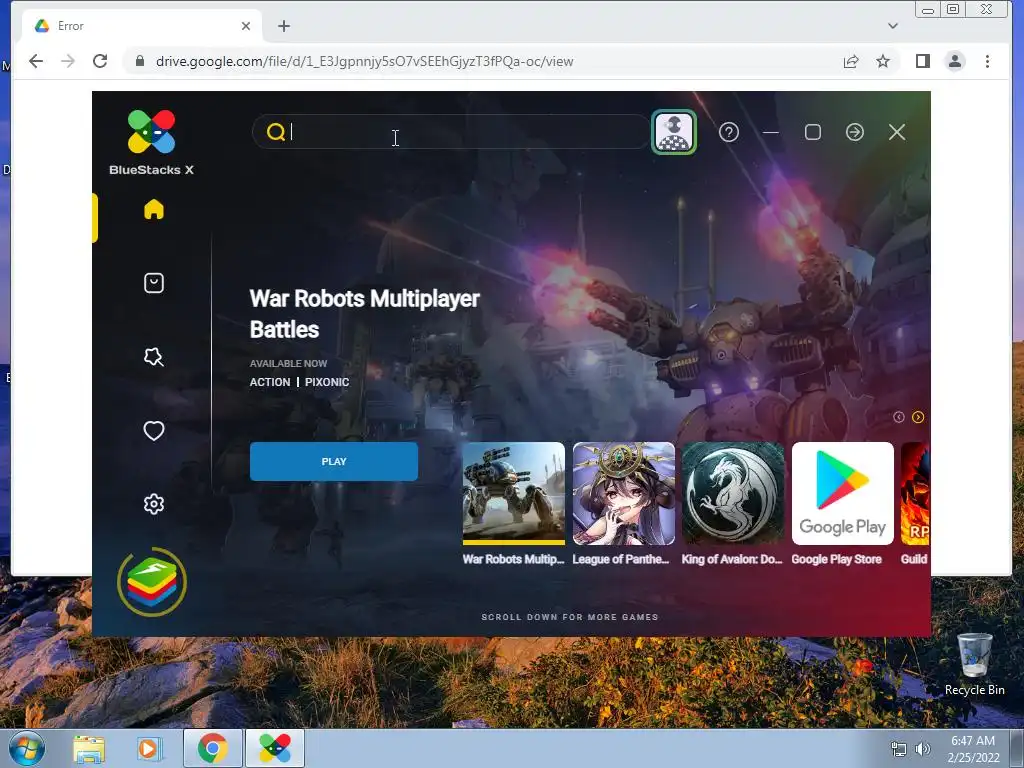The image size is (1024, 768).
Task: Click the circled arrow icon in BlueStacks header
Action: [855, 133]
